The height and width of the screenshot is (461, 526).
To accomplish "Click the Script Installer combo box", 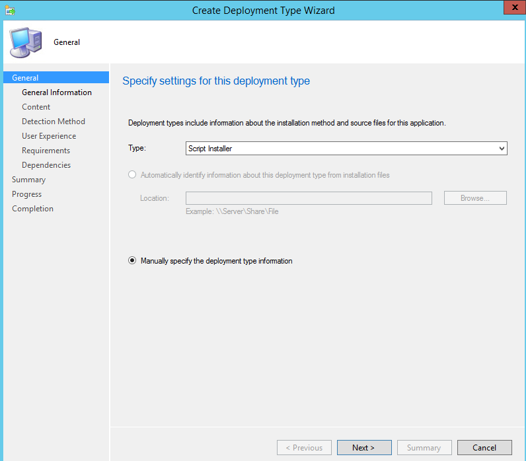I will point(346,148).
